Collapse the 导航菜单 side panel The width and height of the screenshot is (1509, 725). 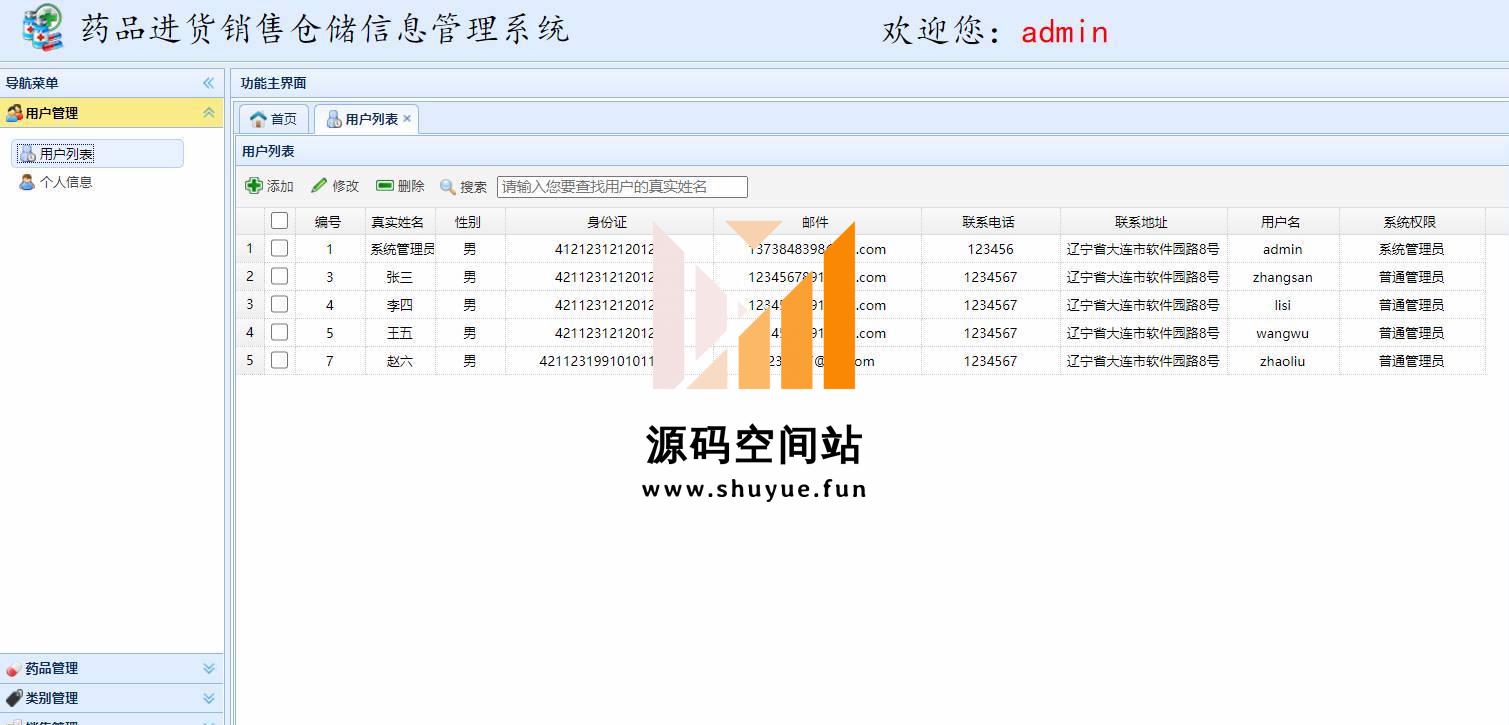[208, 83]
